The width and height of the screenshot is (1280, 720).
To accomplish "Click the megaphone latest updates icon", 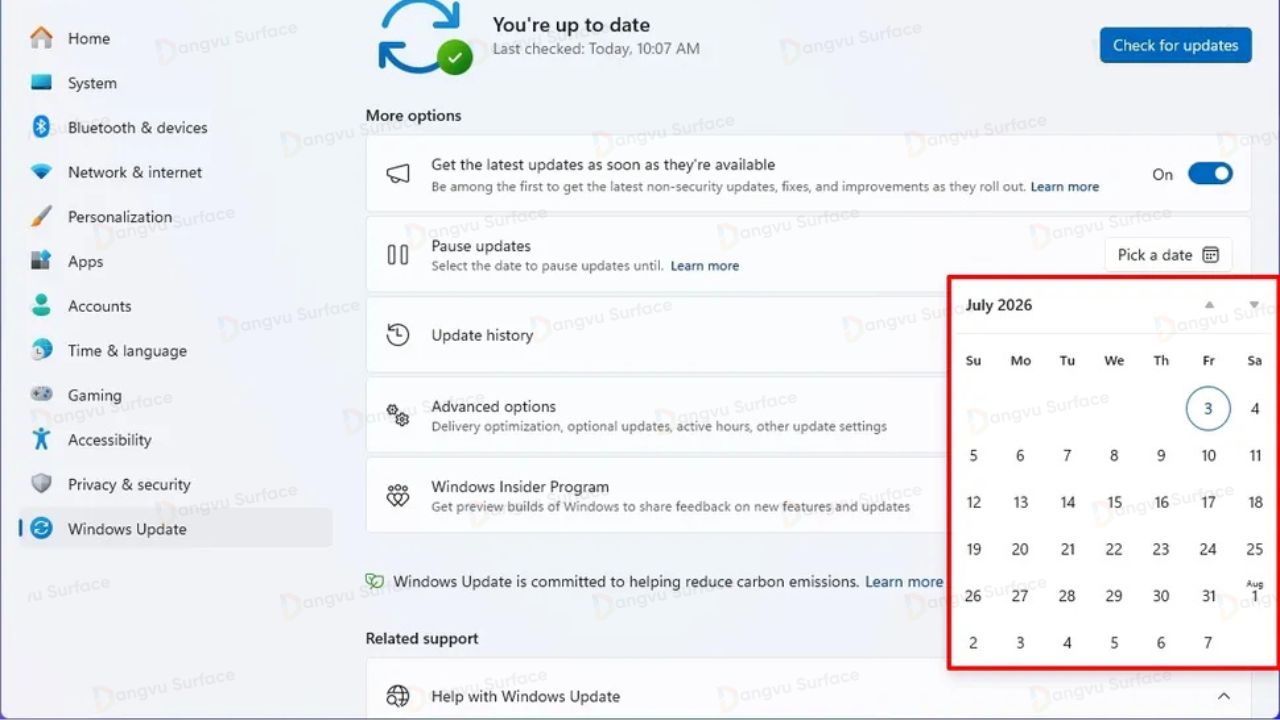I will click(x=398, y=174).
